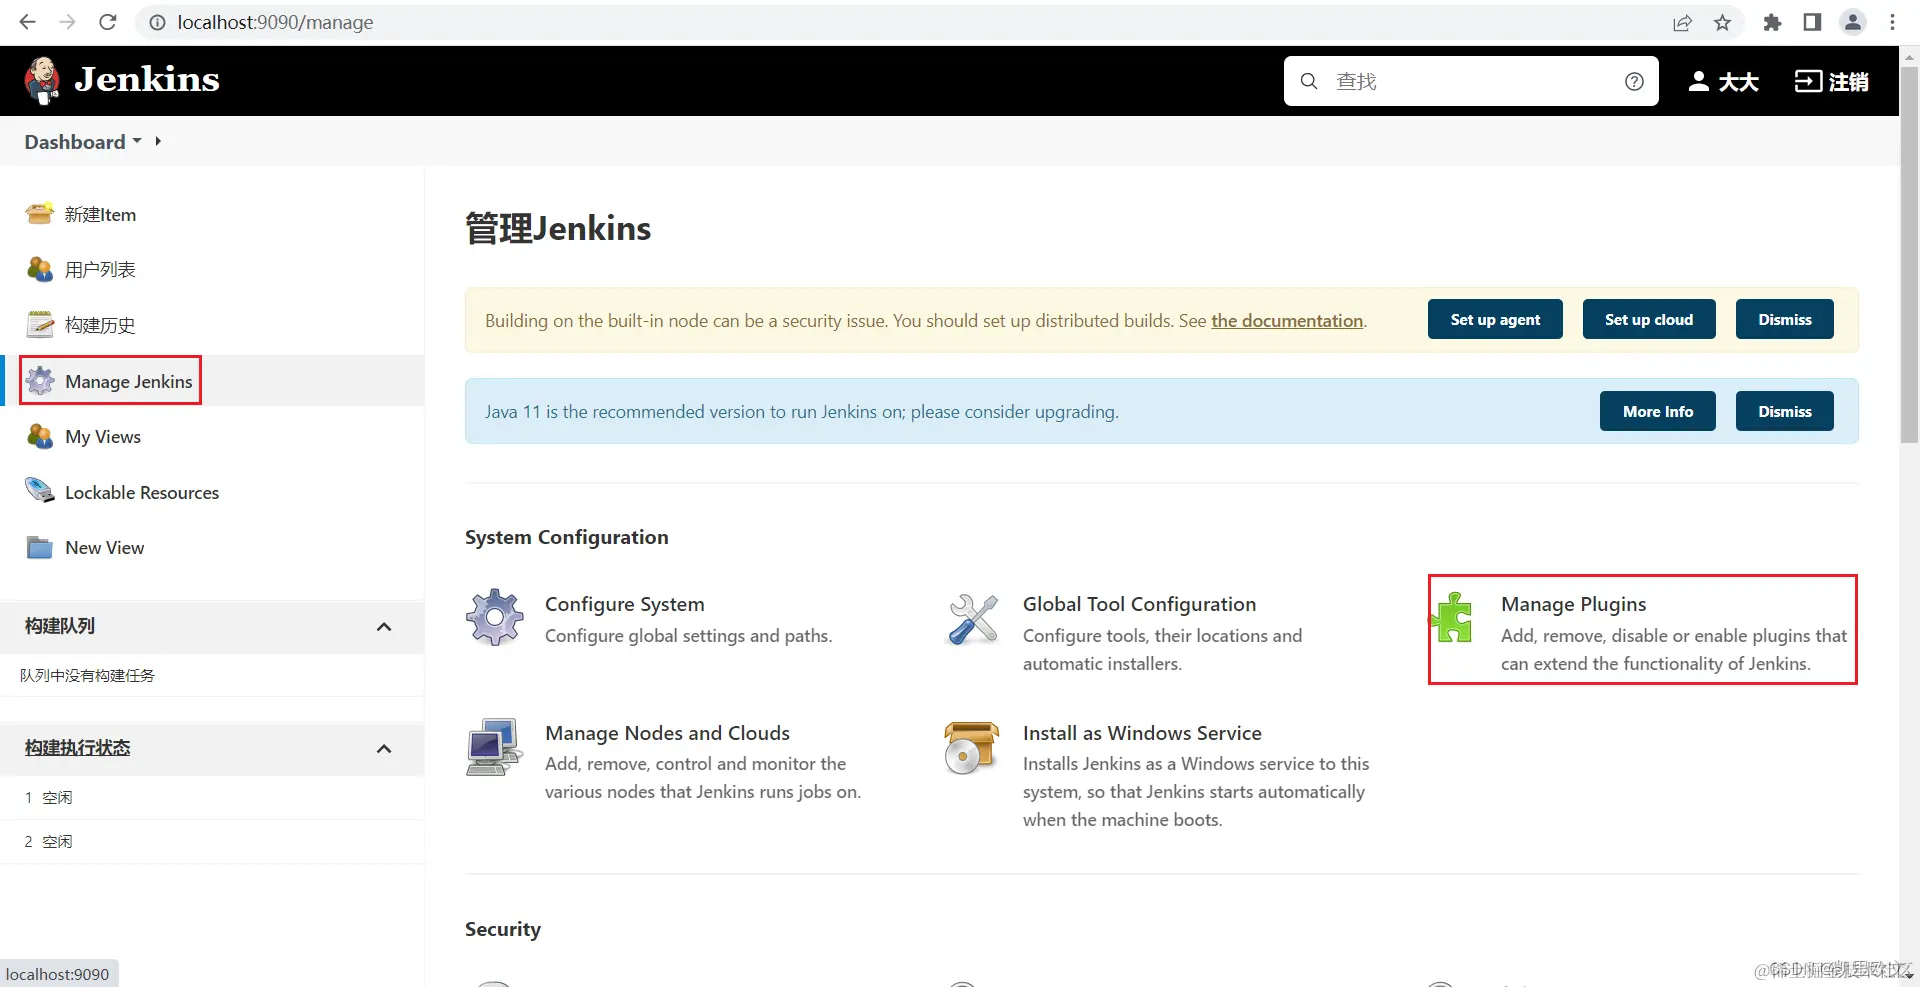This screenshot has width=1920, height=987.
Task: Open Install as Windows Service link
Action: [x=1142, y=733]
